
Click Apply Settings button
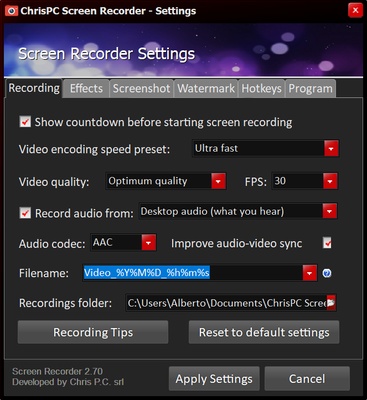coord(214,379)
